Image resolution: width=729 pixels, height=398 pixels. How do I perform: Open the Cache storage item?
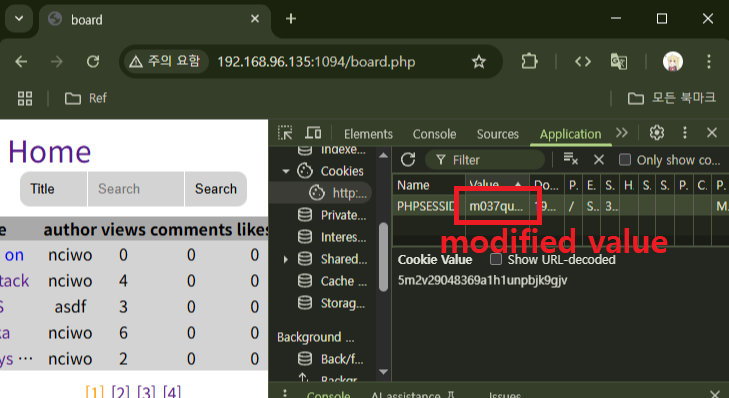tap(343, 281)
